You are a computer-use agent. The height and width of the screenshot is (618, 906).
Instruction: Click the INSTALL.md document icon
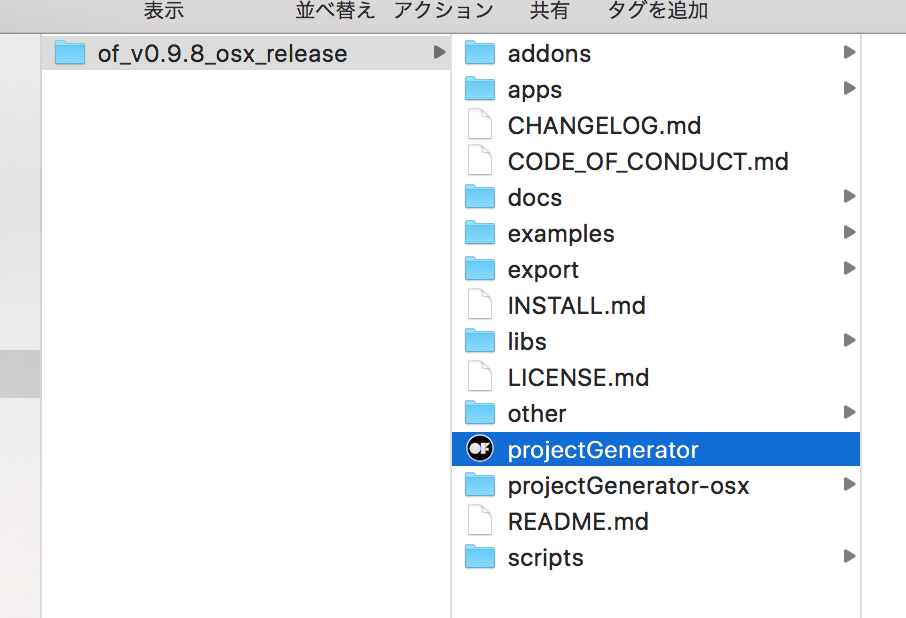pyautogui.click(x=480, y=305)
